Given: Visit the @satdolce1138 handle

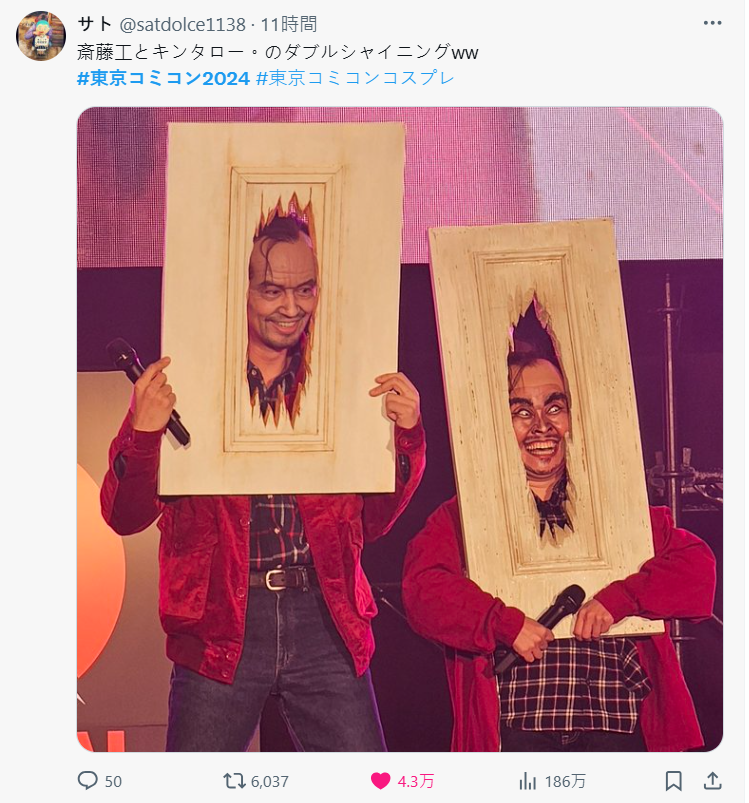Looking at the screenshot, I should click(182, 25).
